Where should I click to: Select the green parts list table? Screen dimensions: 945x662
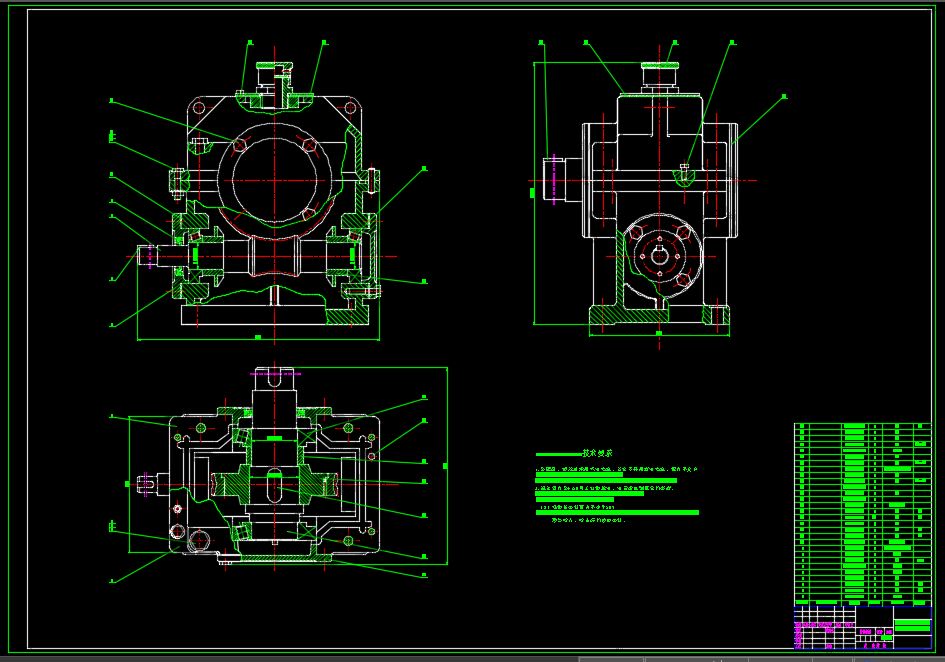[862, 514]
